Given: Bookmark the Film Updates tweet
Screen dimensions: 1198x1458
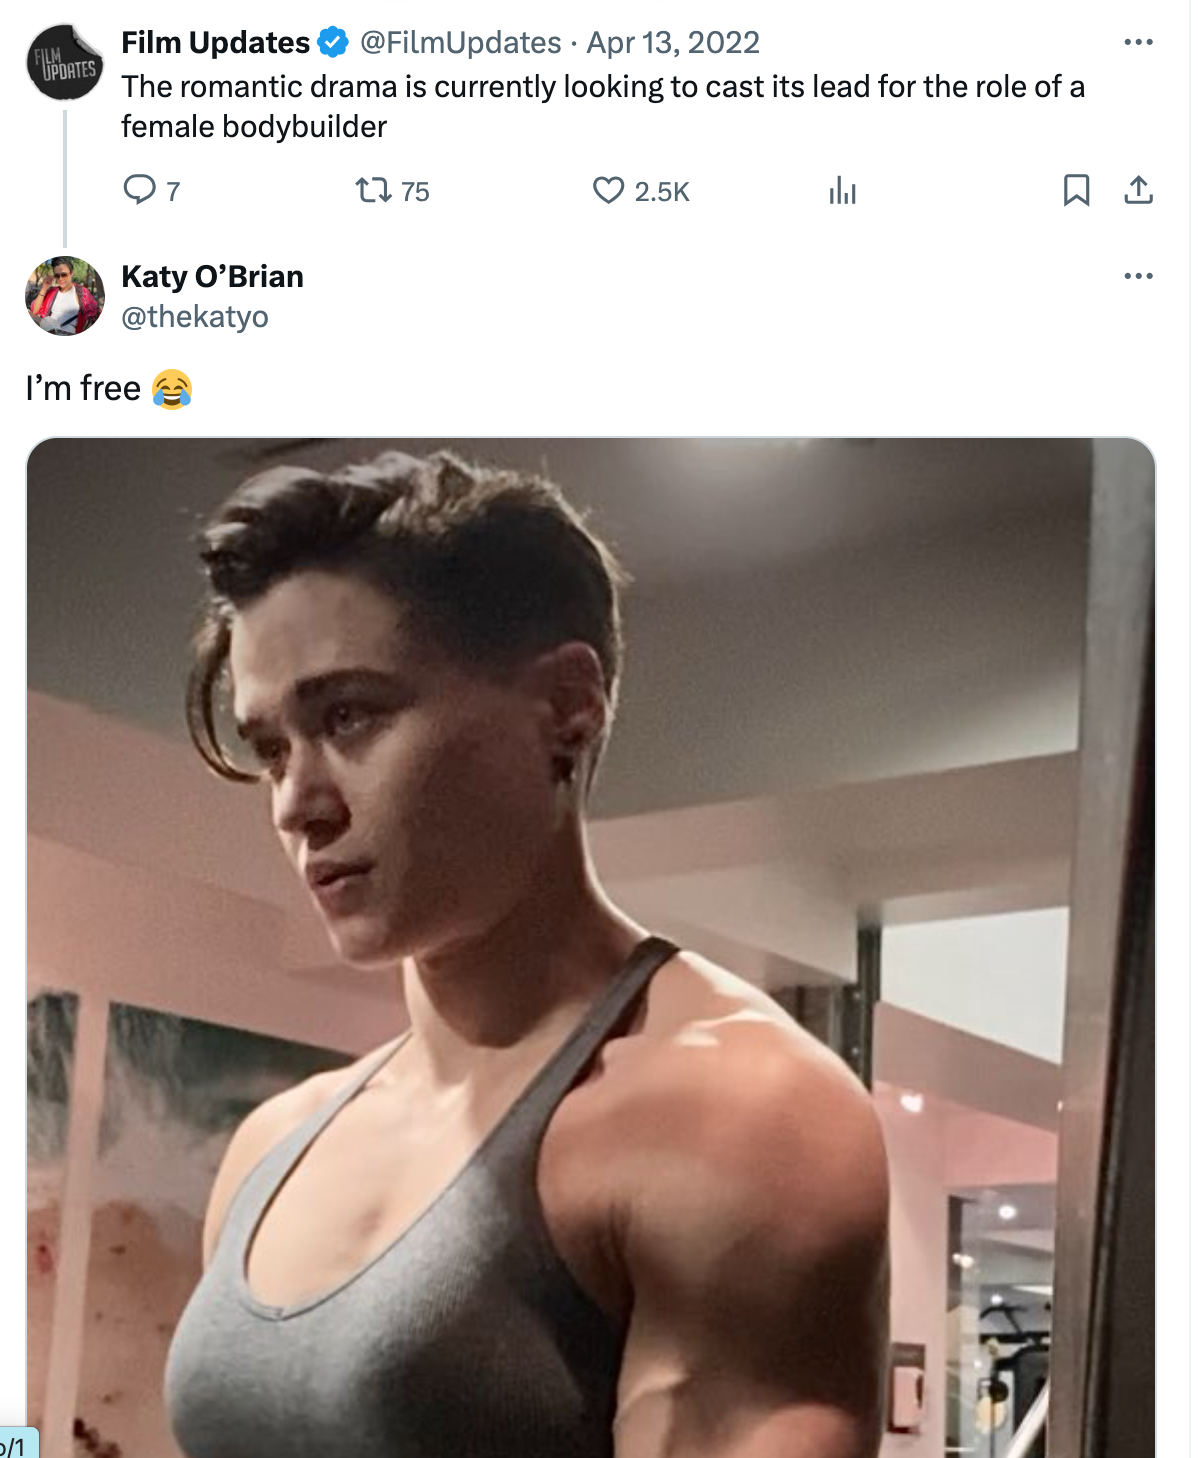Looking at the screenshot, I should click(x=1076, y=190).
